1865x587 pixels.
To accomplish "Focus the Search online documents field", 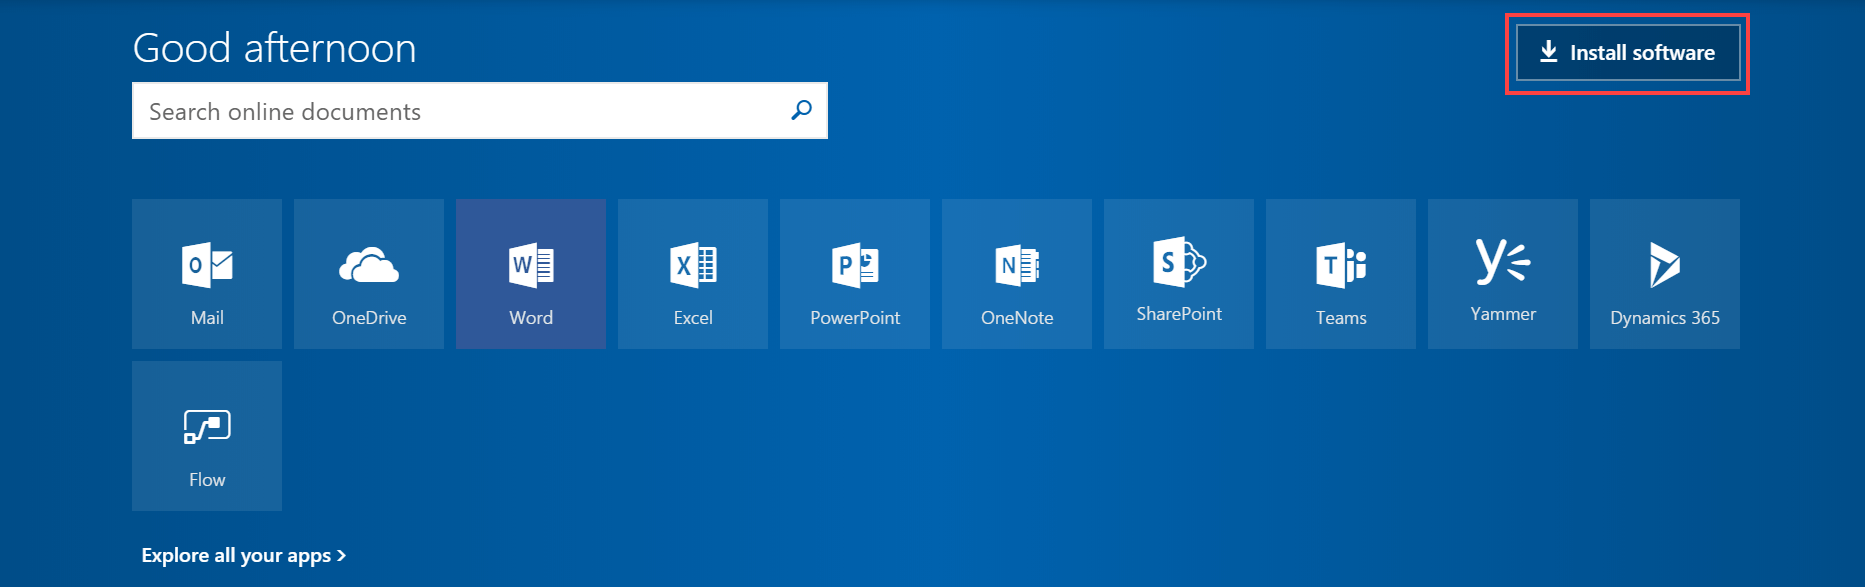I will point(480,110).
